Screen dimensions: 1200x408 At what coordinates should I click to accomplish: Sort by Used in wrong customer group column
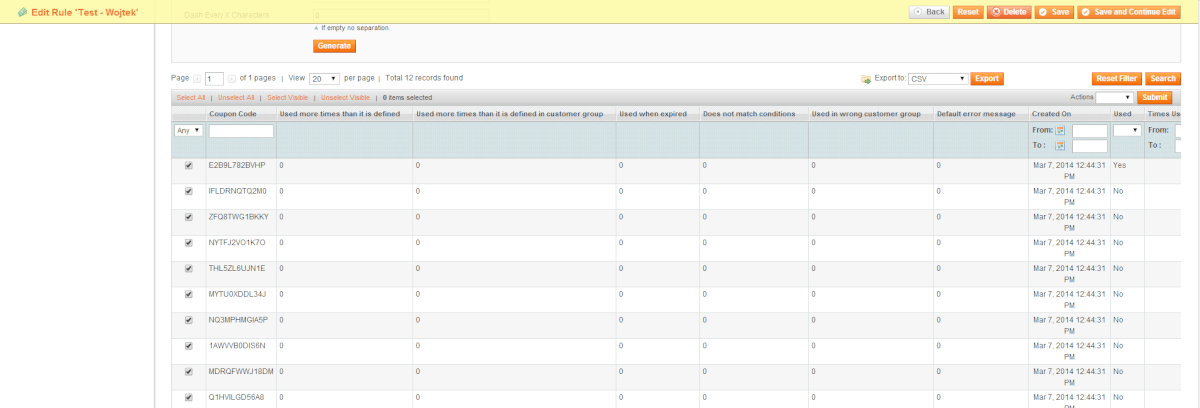[866, 114]
